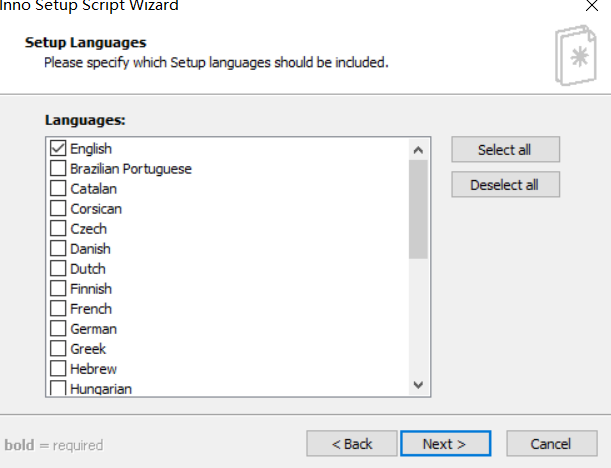Select the Dutch row text

(x=88, y=269)
